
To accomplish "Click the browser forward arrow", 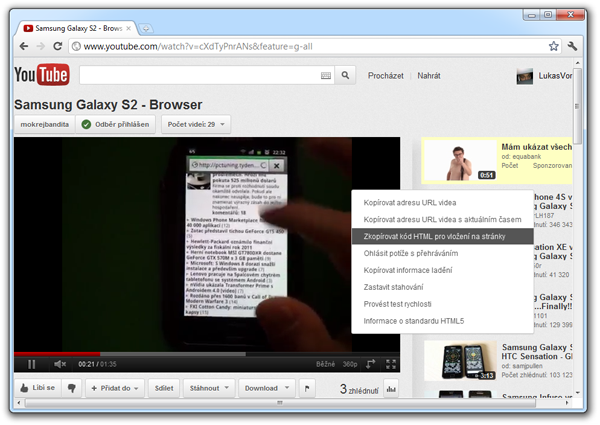I will [x=41, y=46].
